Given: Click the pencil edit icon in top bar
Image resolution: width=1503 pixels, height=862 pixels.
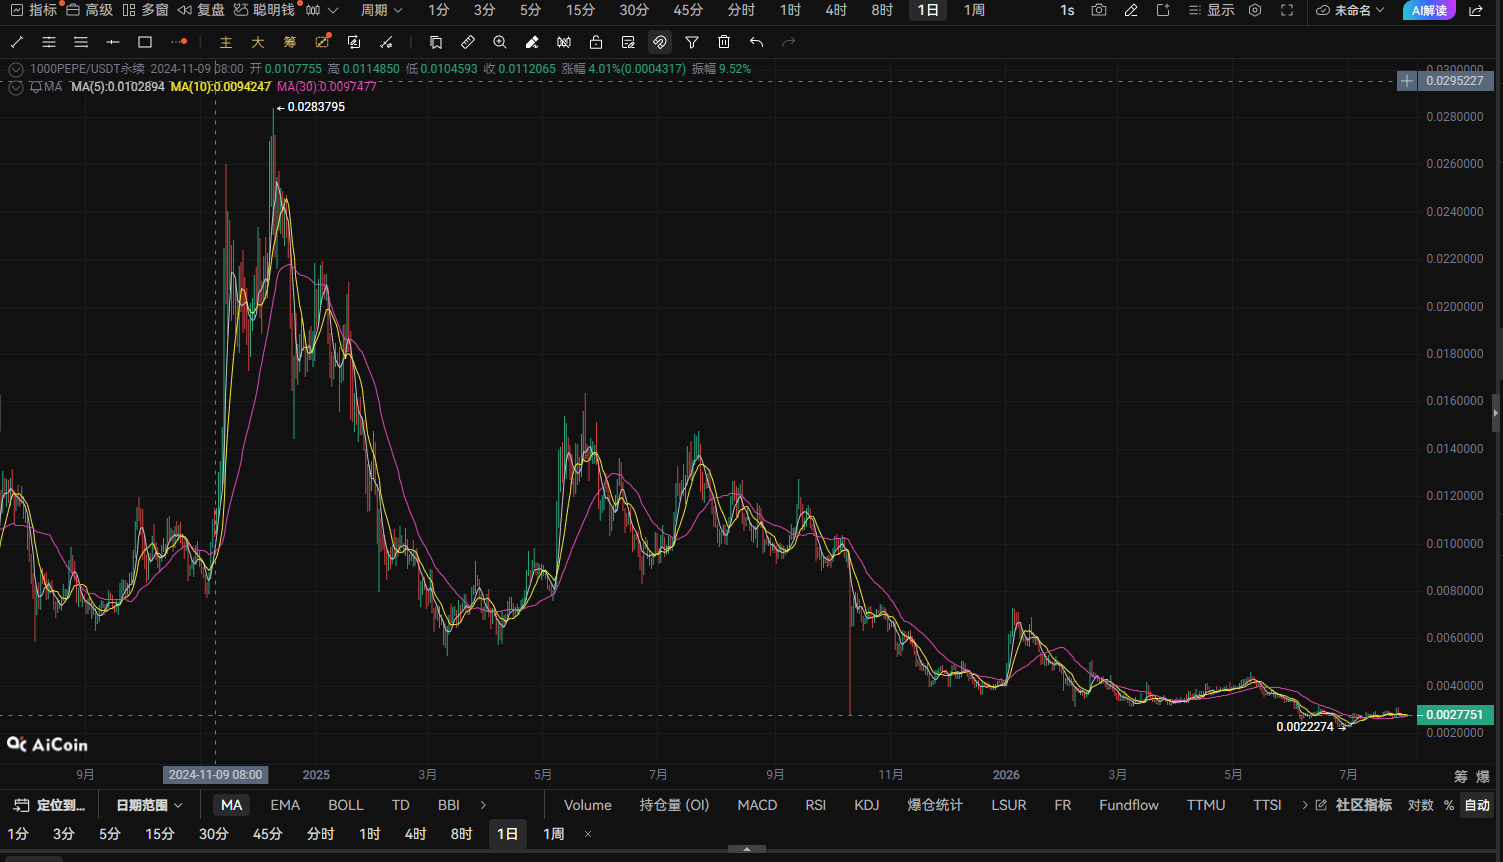Looking at the screenshot, I should click(1131, 10).
